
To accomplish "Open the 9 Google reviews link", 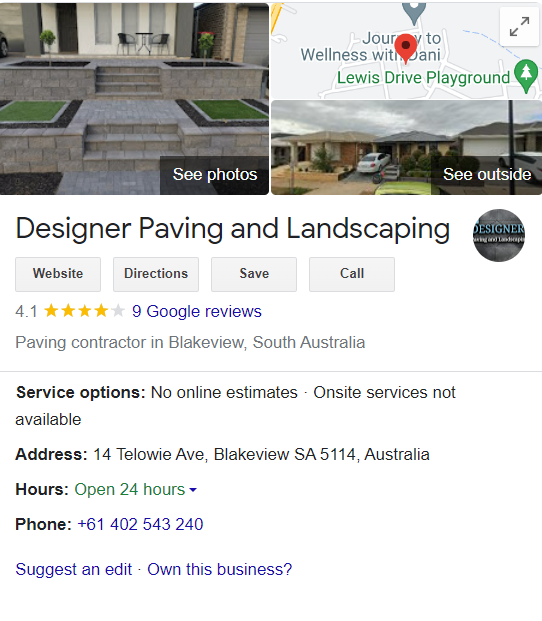I will 197,311.
